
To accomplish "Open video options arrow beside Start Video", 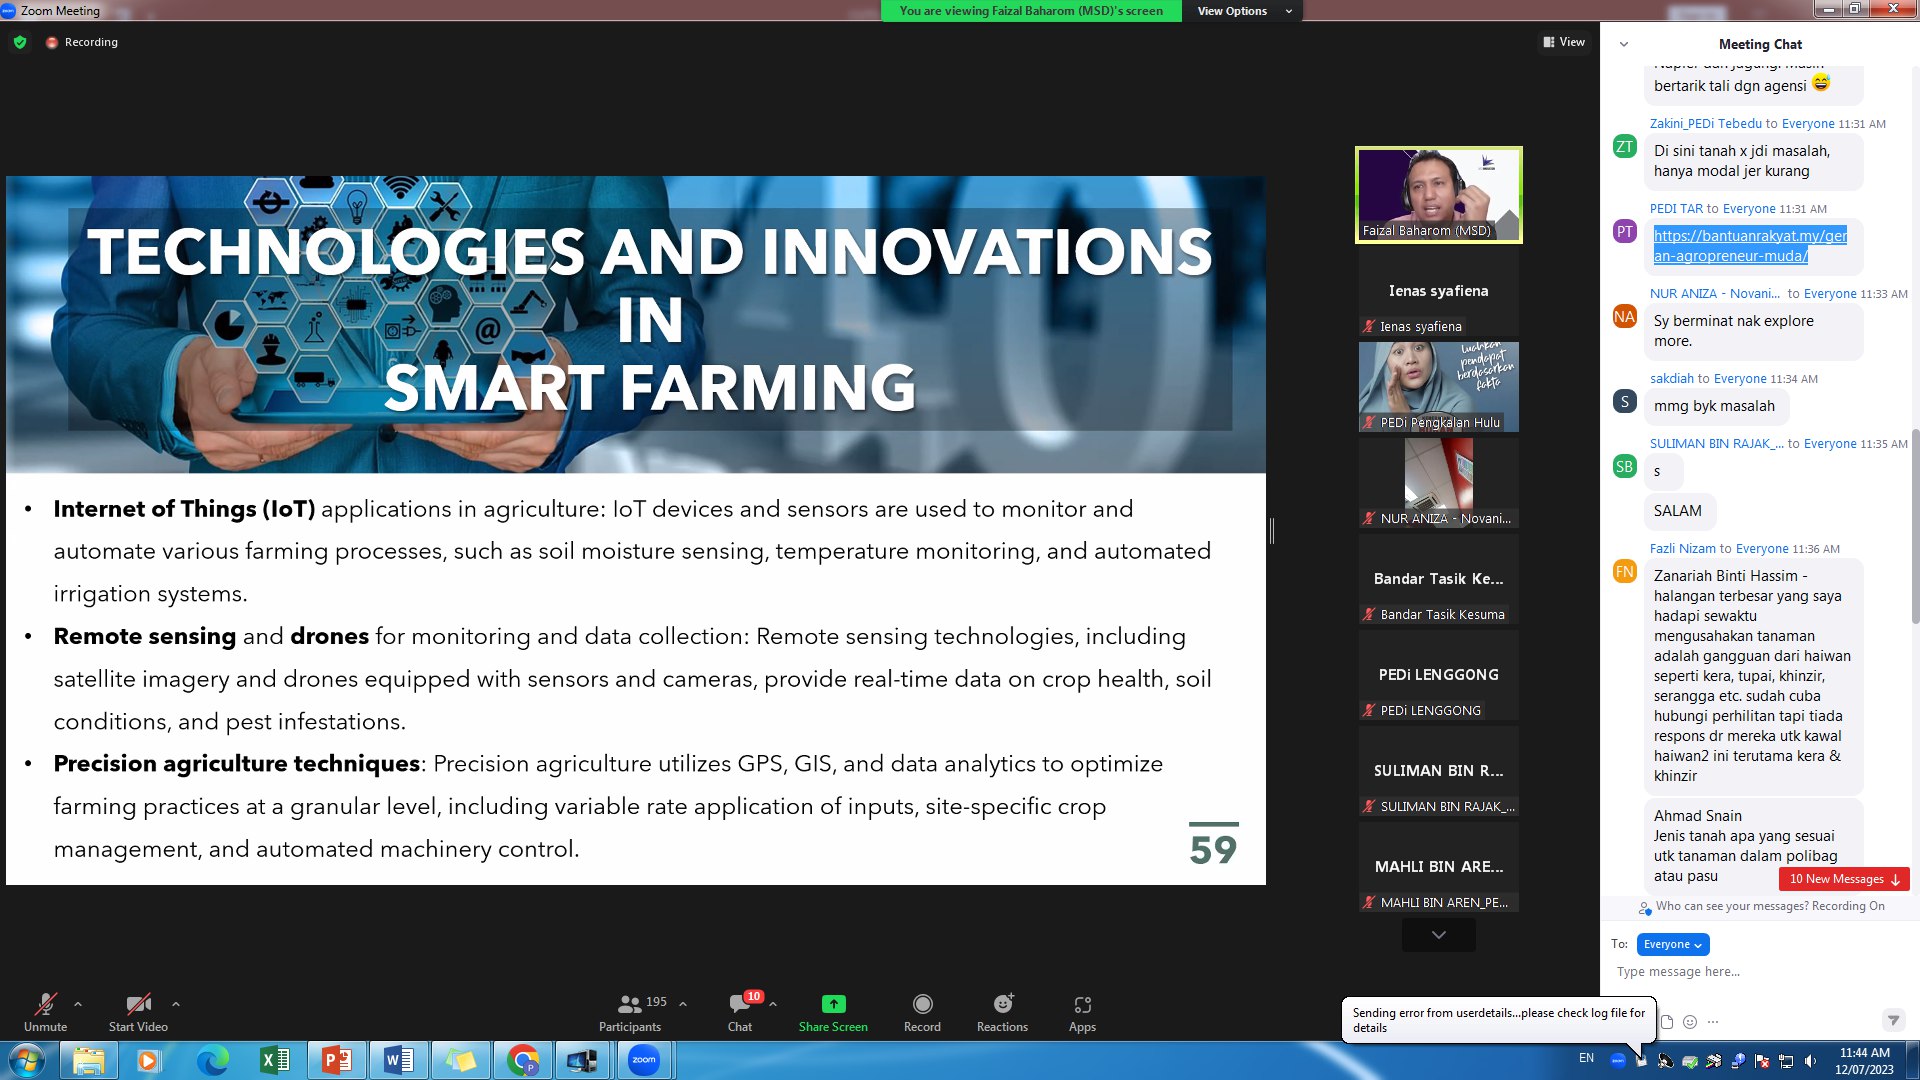I will (x=176, y=1004).
